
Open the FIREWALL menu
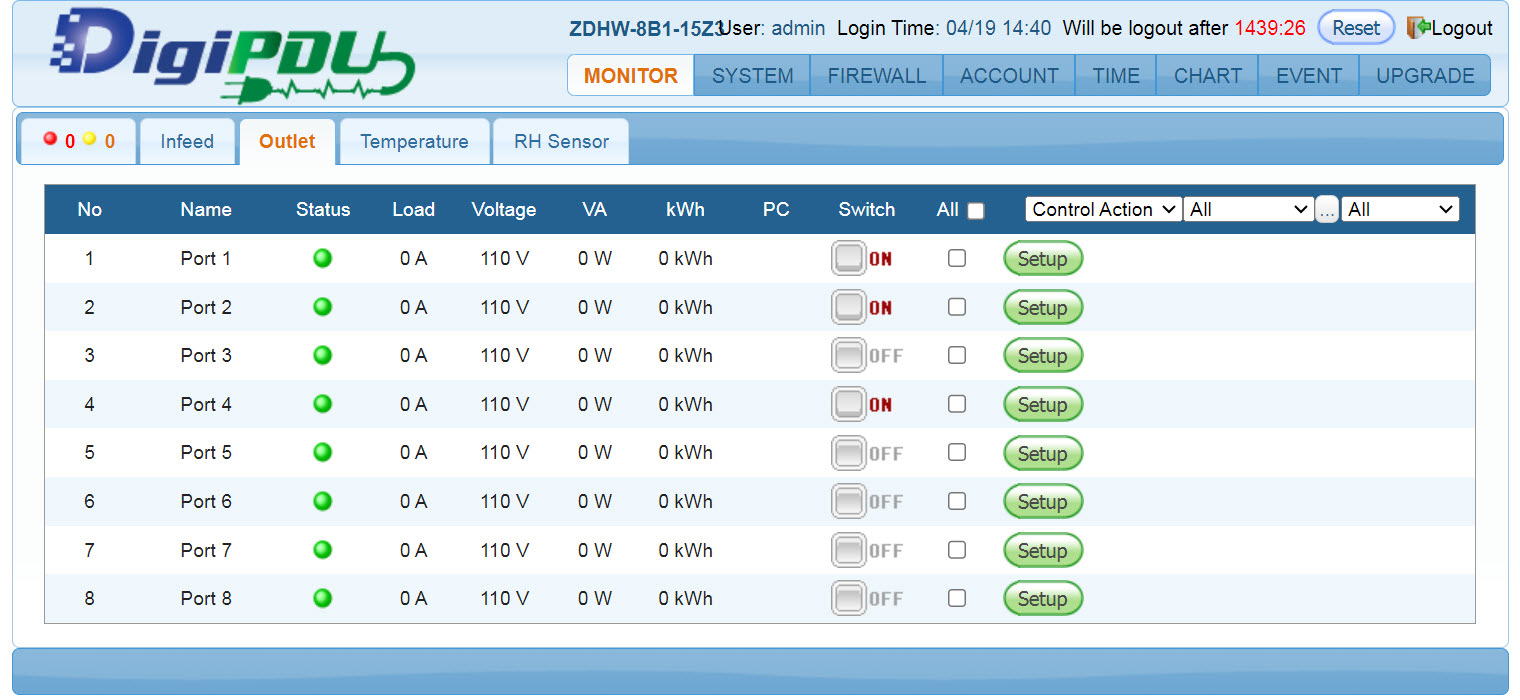[876, 76]
